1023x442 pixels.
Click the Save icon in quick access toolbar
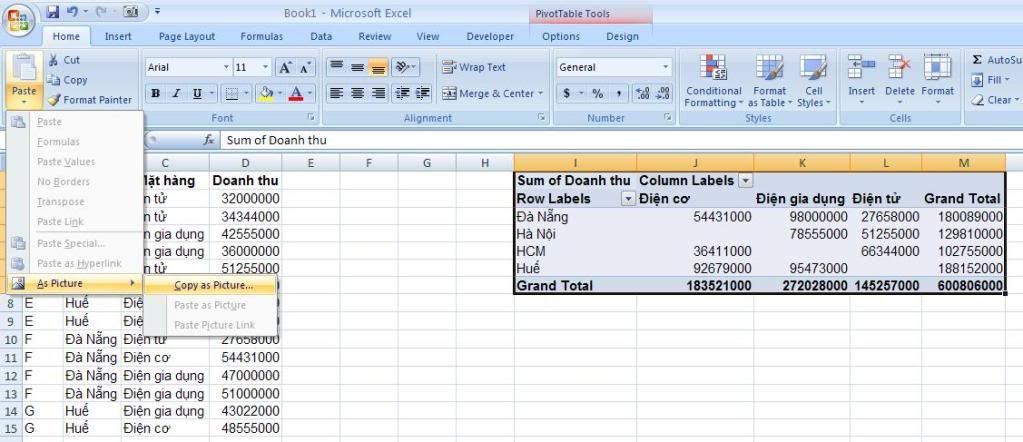click(x=53, y=14)
